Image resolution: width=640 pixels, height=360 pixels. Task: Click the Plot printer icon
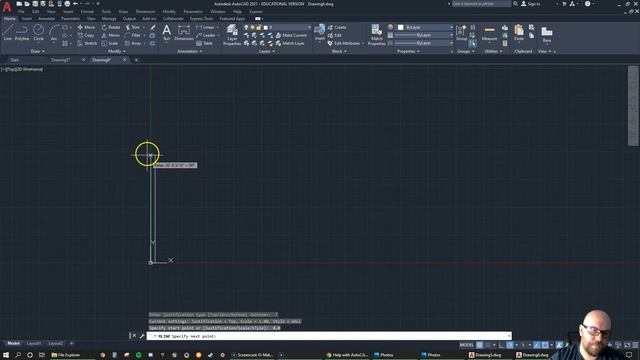click(x=67, y=4)
